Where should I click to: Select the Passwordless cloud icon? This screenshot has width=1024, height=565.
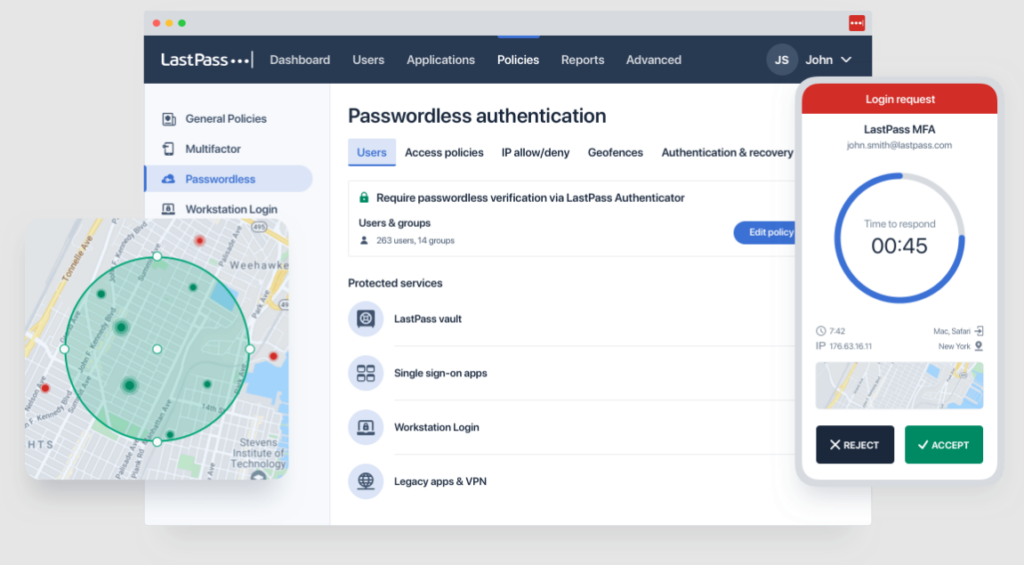point(168,179)
